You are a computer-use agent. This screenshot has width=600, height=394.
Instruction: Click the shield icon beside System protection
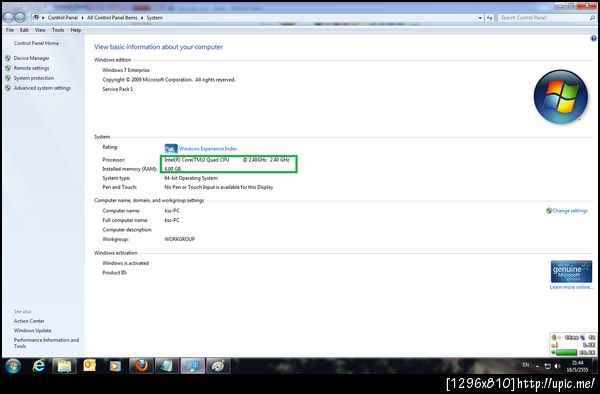(8, 78)
